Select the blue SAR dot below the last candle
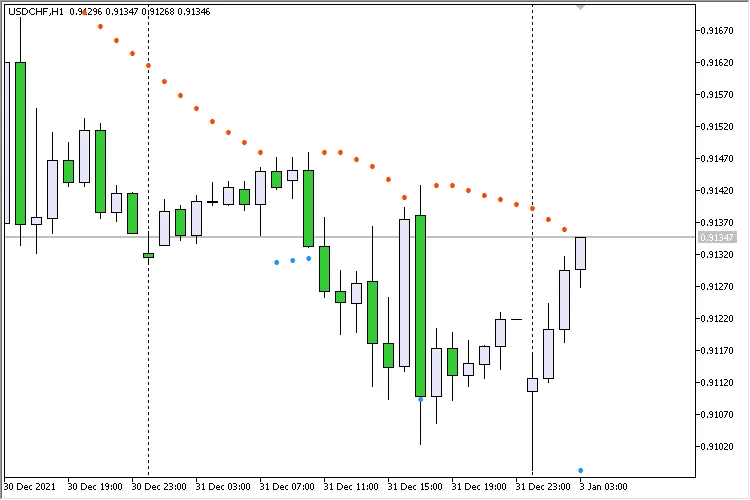 point(580,470)
